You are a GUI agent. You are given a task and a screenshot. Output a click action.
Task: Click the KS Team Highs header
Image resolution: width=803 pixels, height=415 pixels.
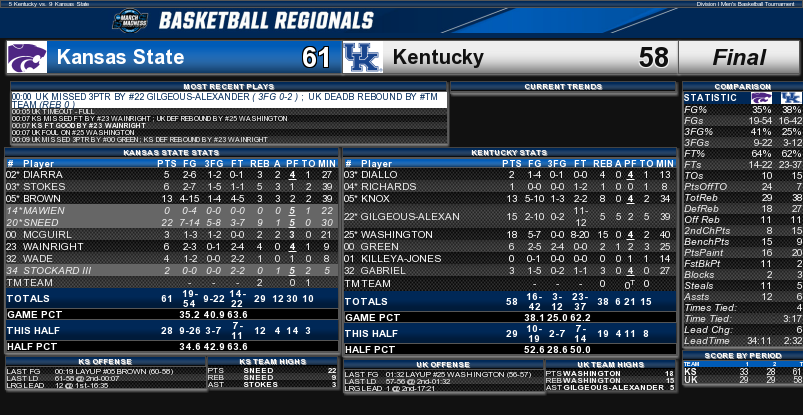(x=273, y=360)
